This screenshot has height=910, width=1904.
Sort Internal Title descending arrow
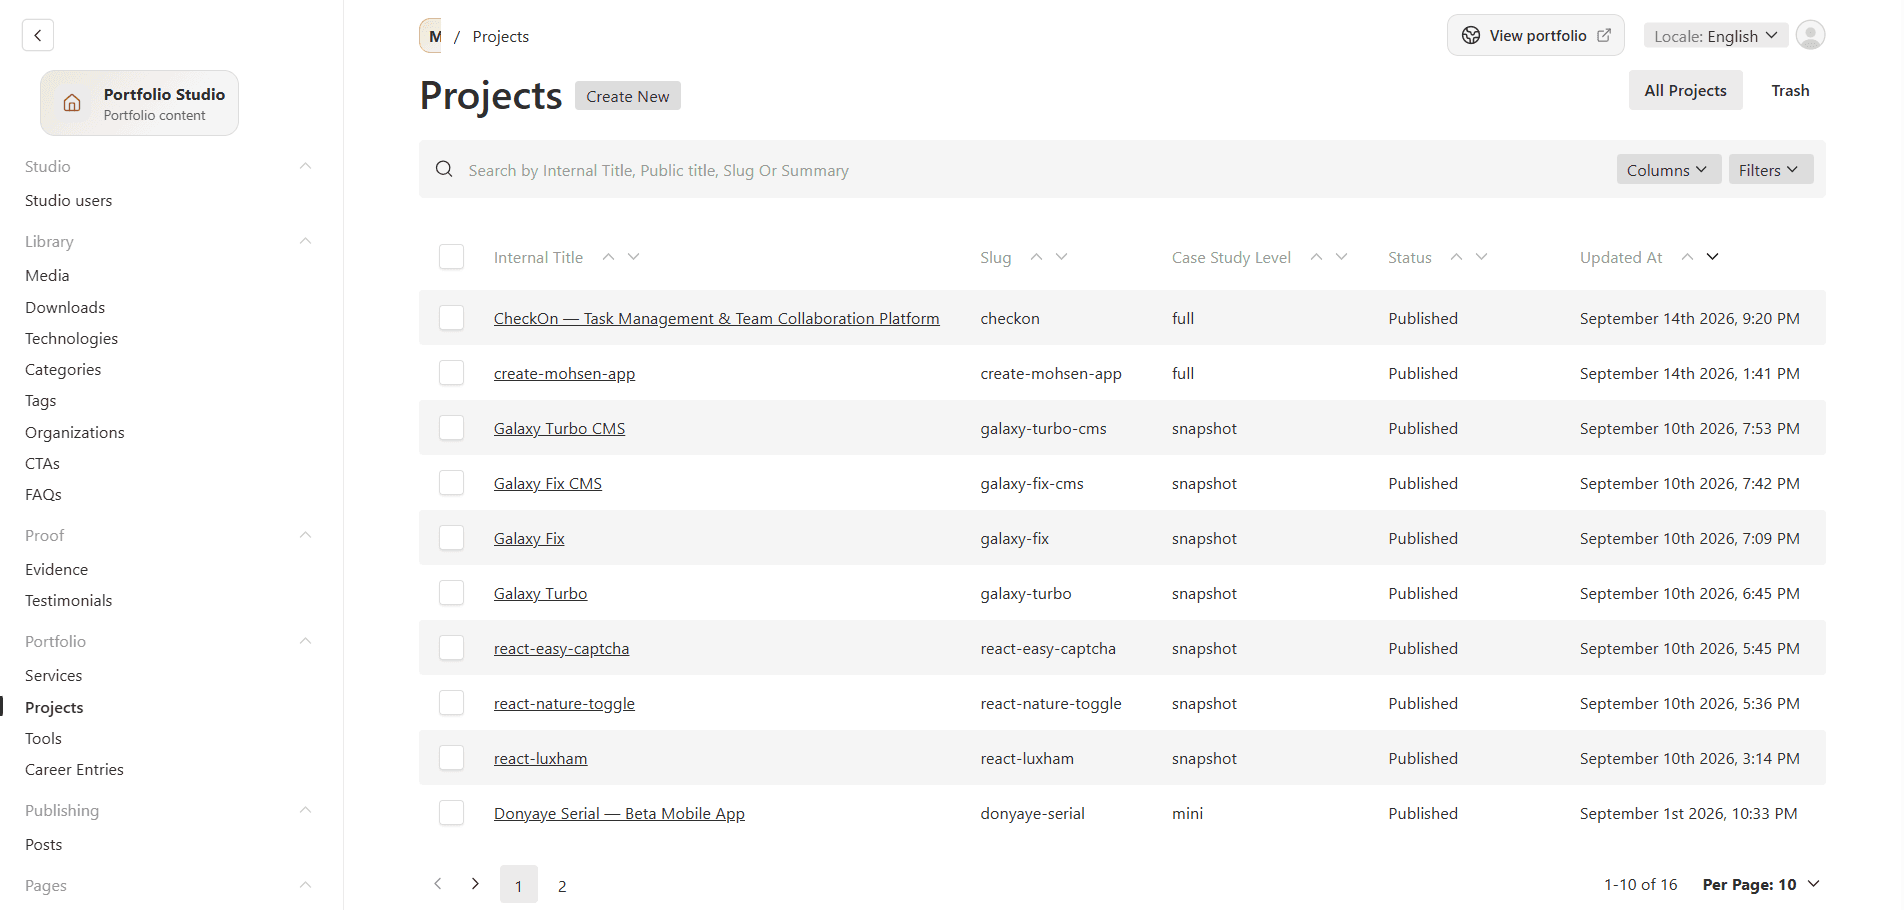[633, 257]
